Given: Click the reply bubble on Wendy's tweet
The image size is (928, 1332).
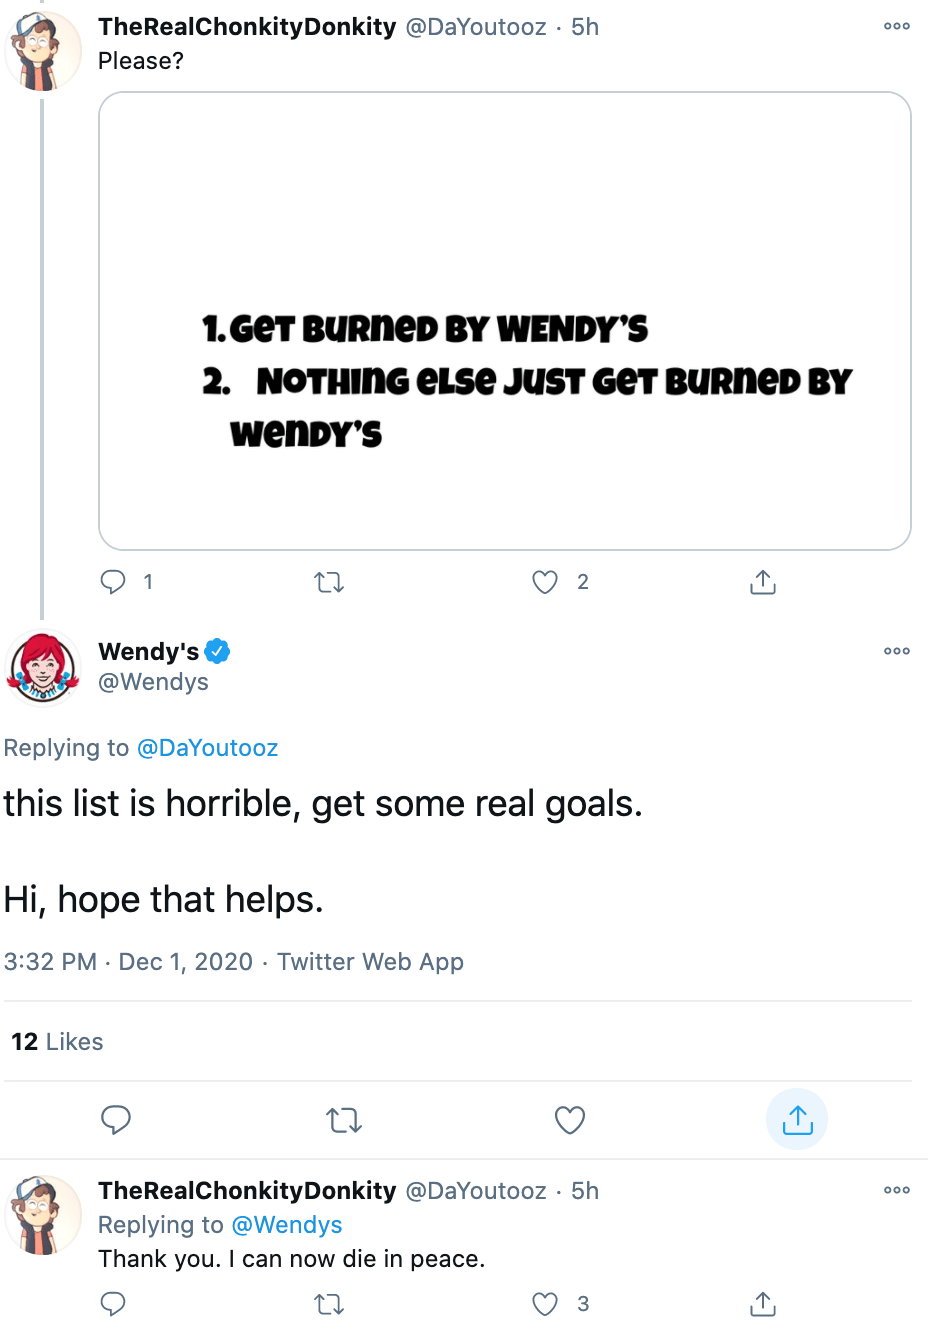Looking at the screenshot, I should tap(116, 1120).
